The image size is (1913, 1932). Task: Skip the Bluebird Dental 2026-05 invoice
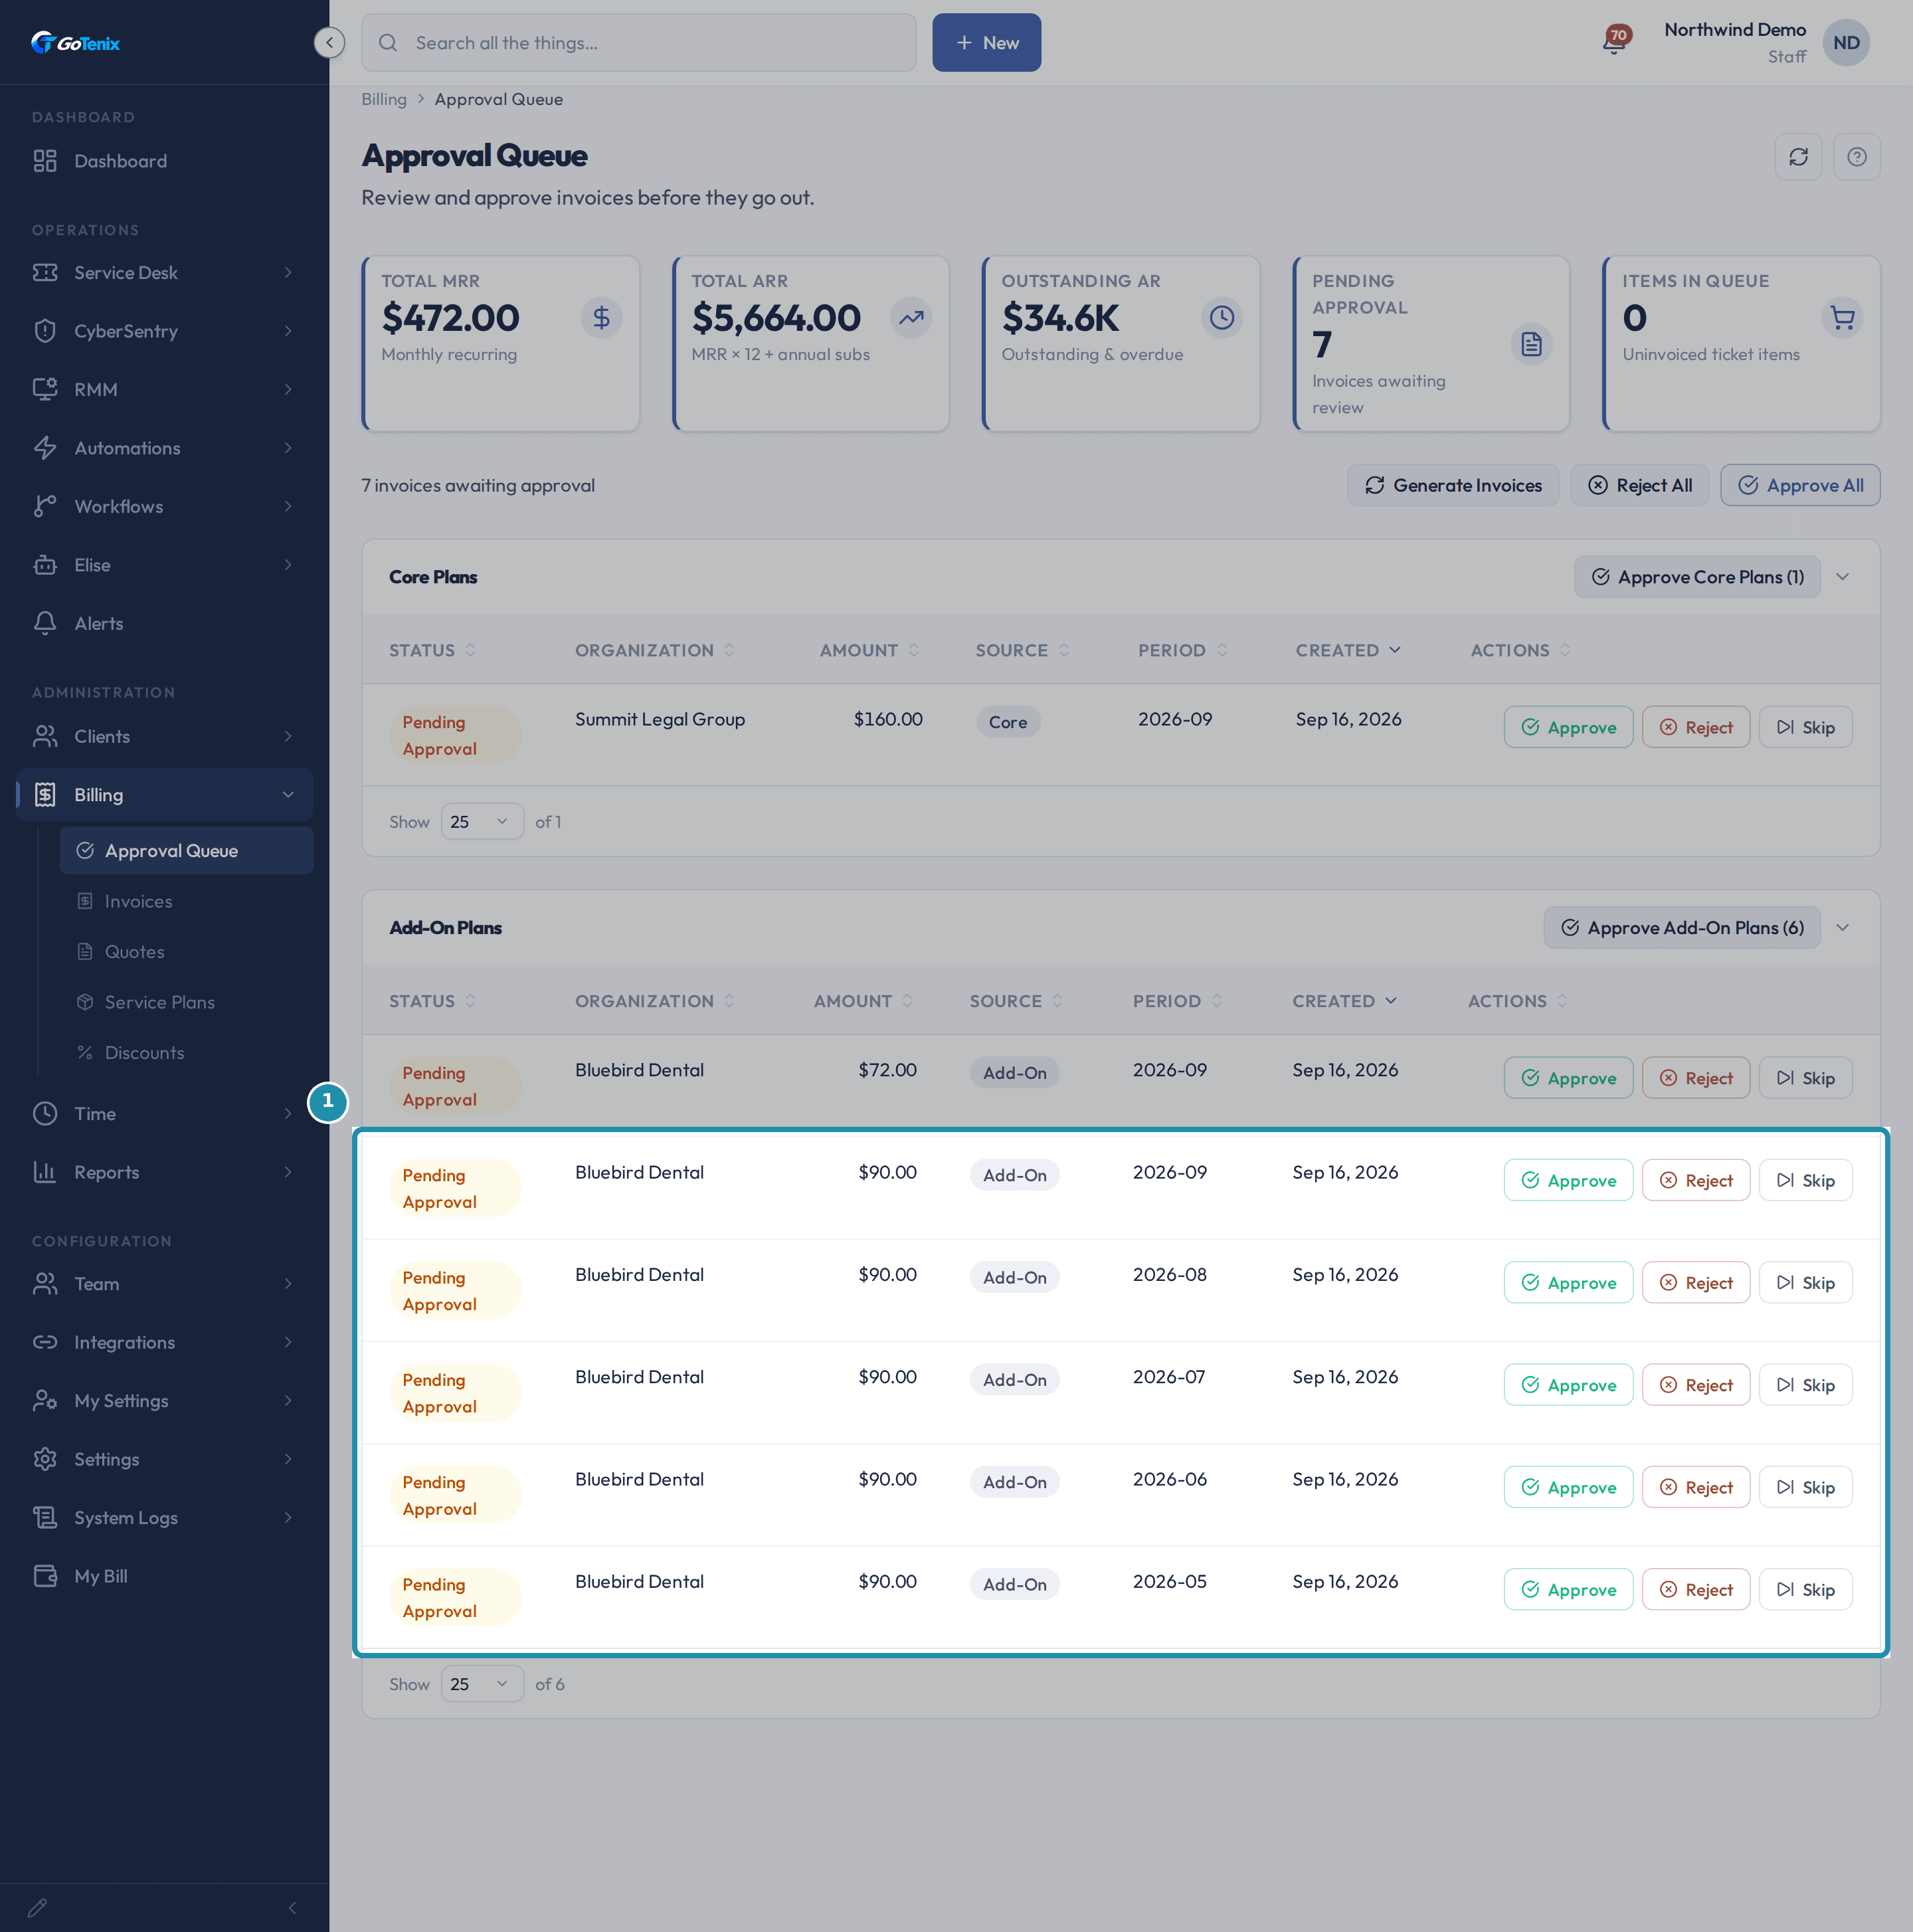click(x=1804, y=1589)
